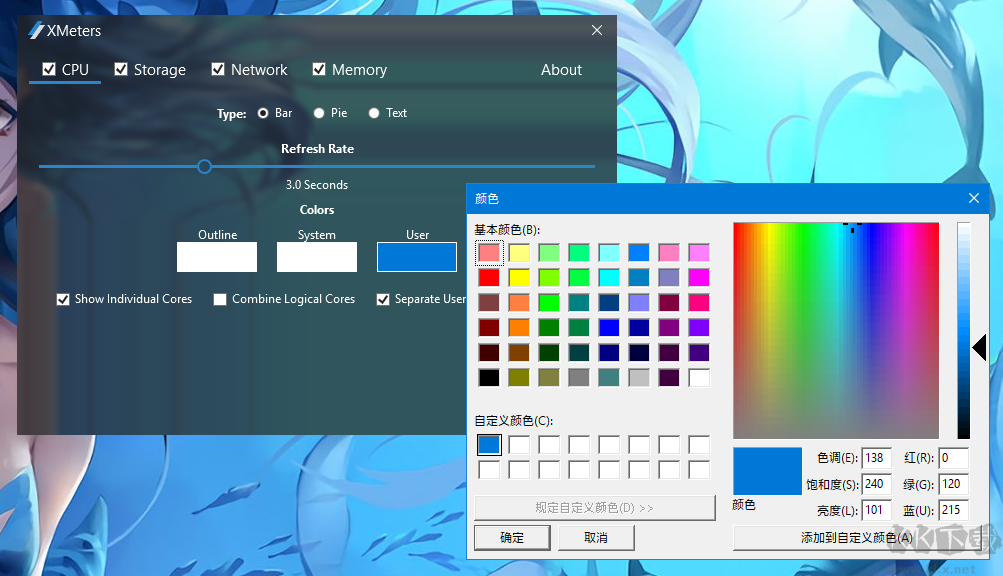Pick the white basic color
Image resolution: width=1003 pixels, height=576 pixels.
[699, 378]
